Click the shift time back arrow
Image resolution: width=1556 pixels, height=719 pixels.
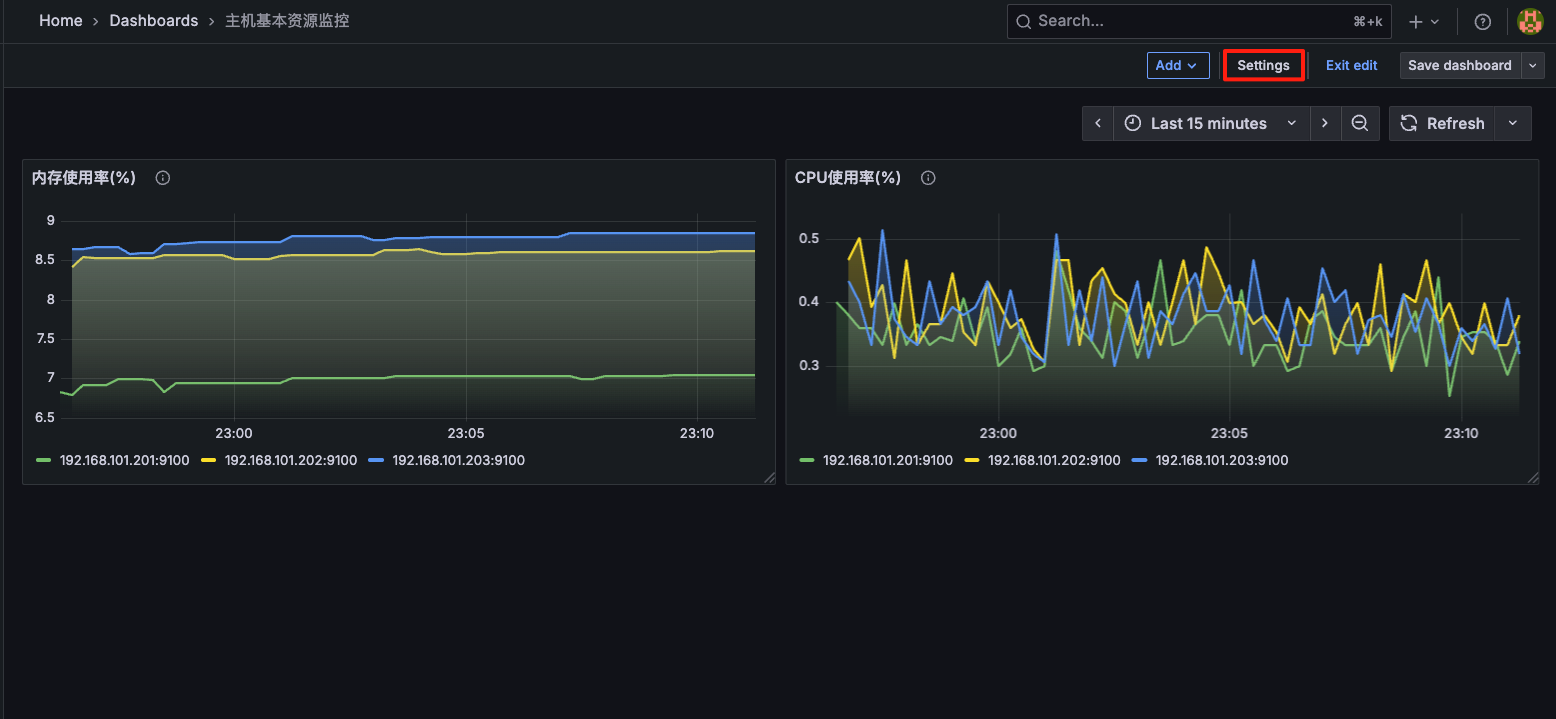click(x=1097, y=123)
